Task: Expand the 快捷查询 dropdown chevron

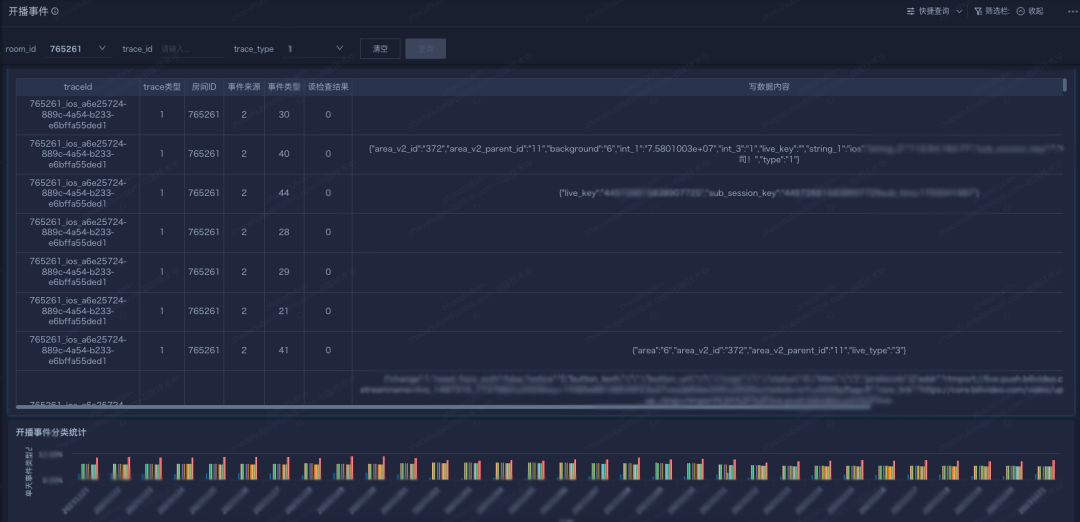Action: 959,11
